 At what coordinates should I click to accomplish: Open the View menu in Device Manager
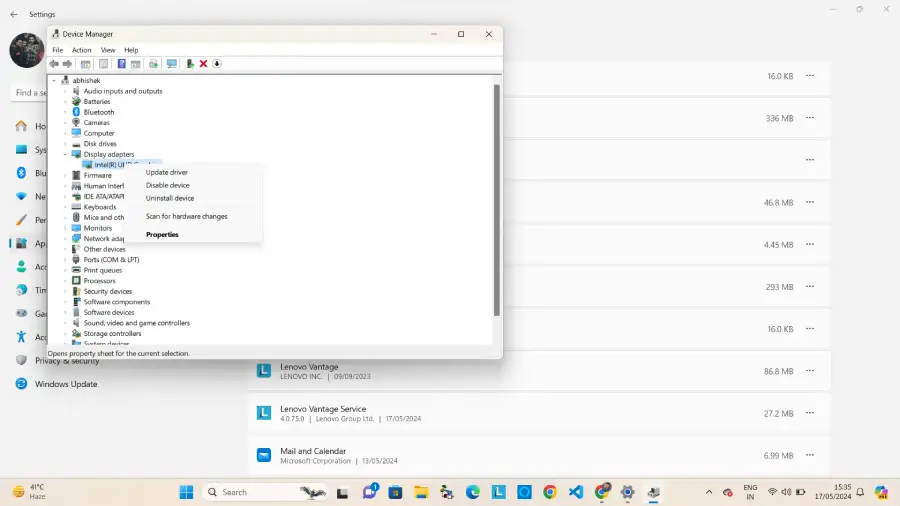point(108,50)
